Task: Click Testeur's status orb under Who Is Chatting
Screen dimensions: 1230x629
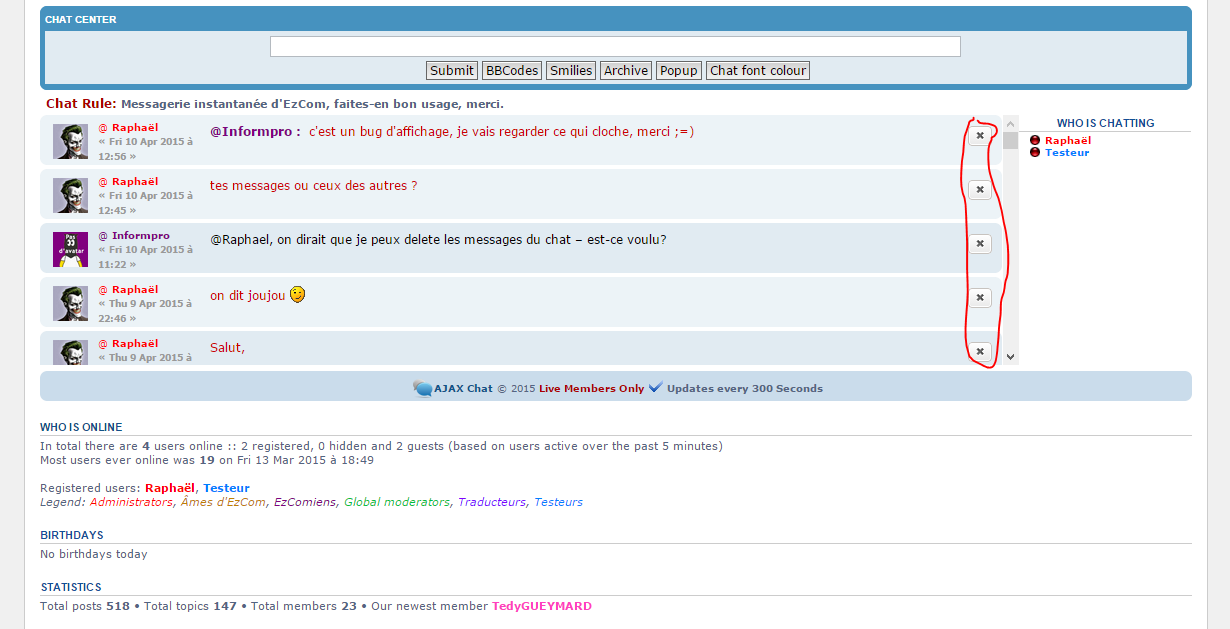Action: 1035,152
